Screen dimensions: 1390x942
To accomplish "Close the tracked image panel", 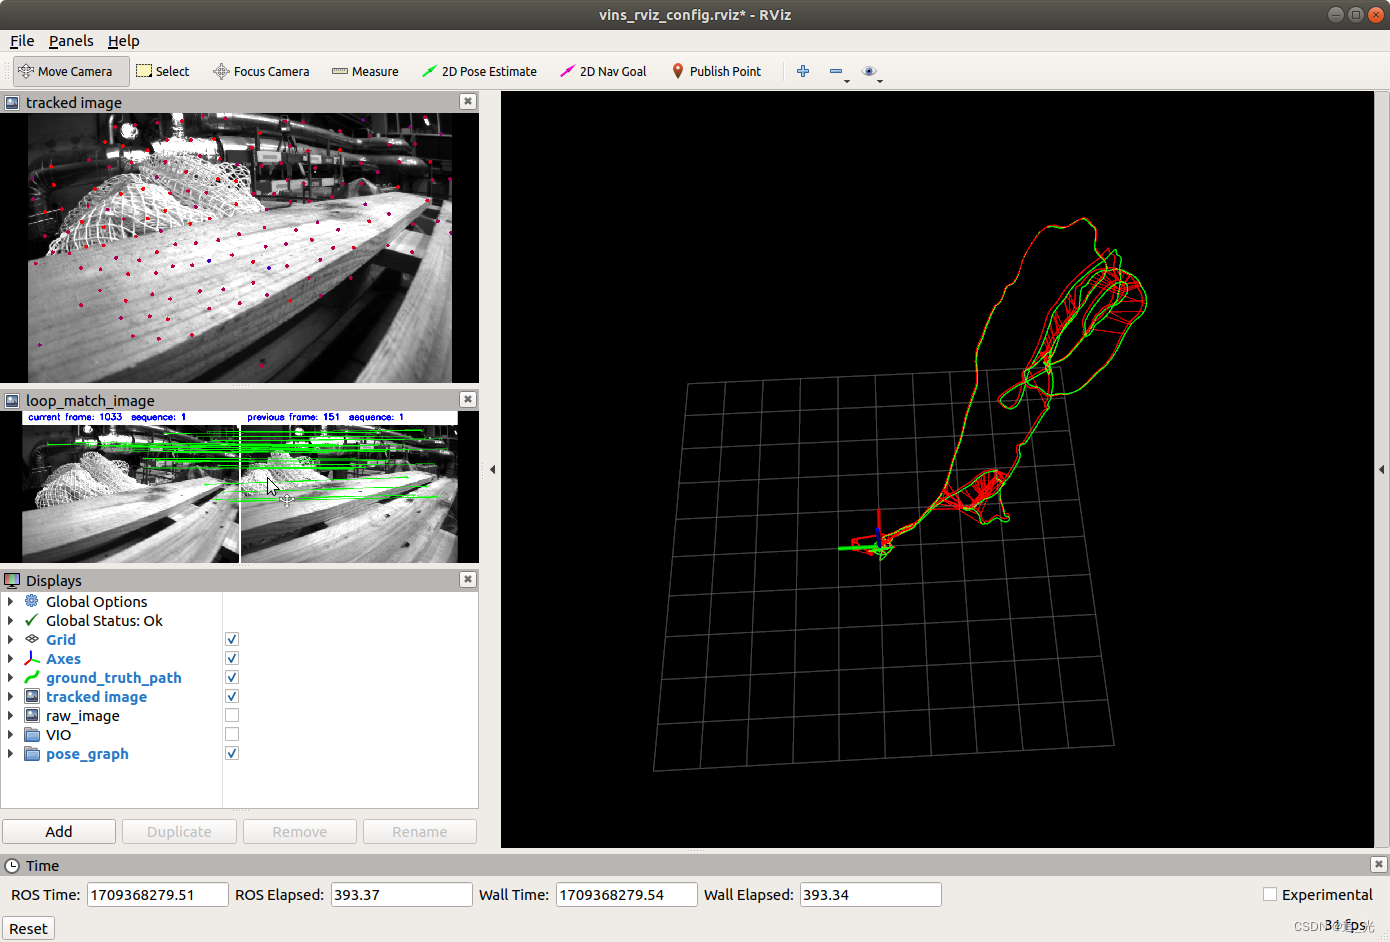I will click(x=467, y=101).
